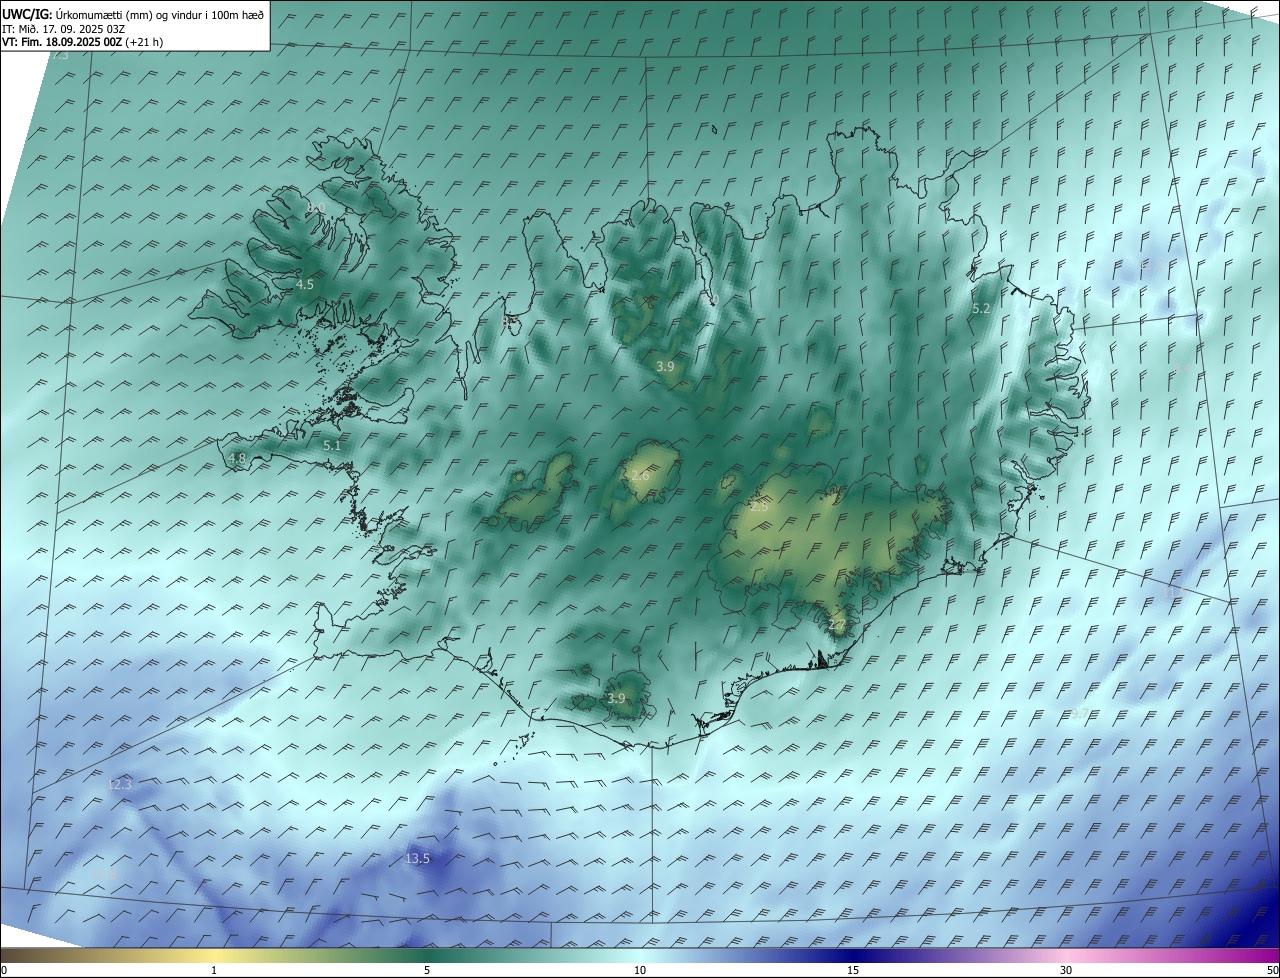This screenshot has width=1280, height=978.
Task: Click the 12.3 value label over the ocean
Action: coord(119,785)
